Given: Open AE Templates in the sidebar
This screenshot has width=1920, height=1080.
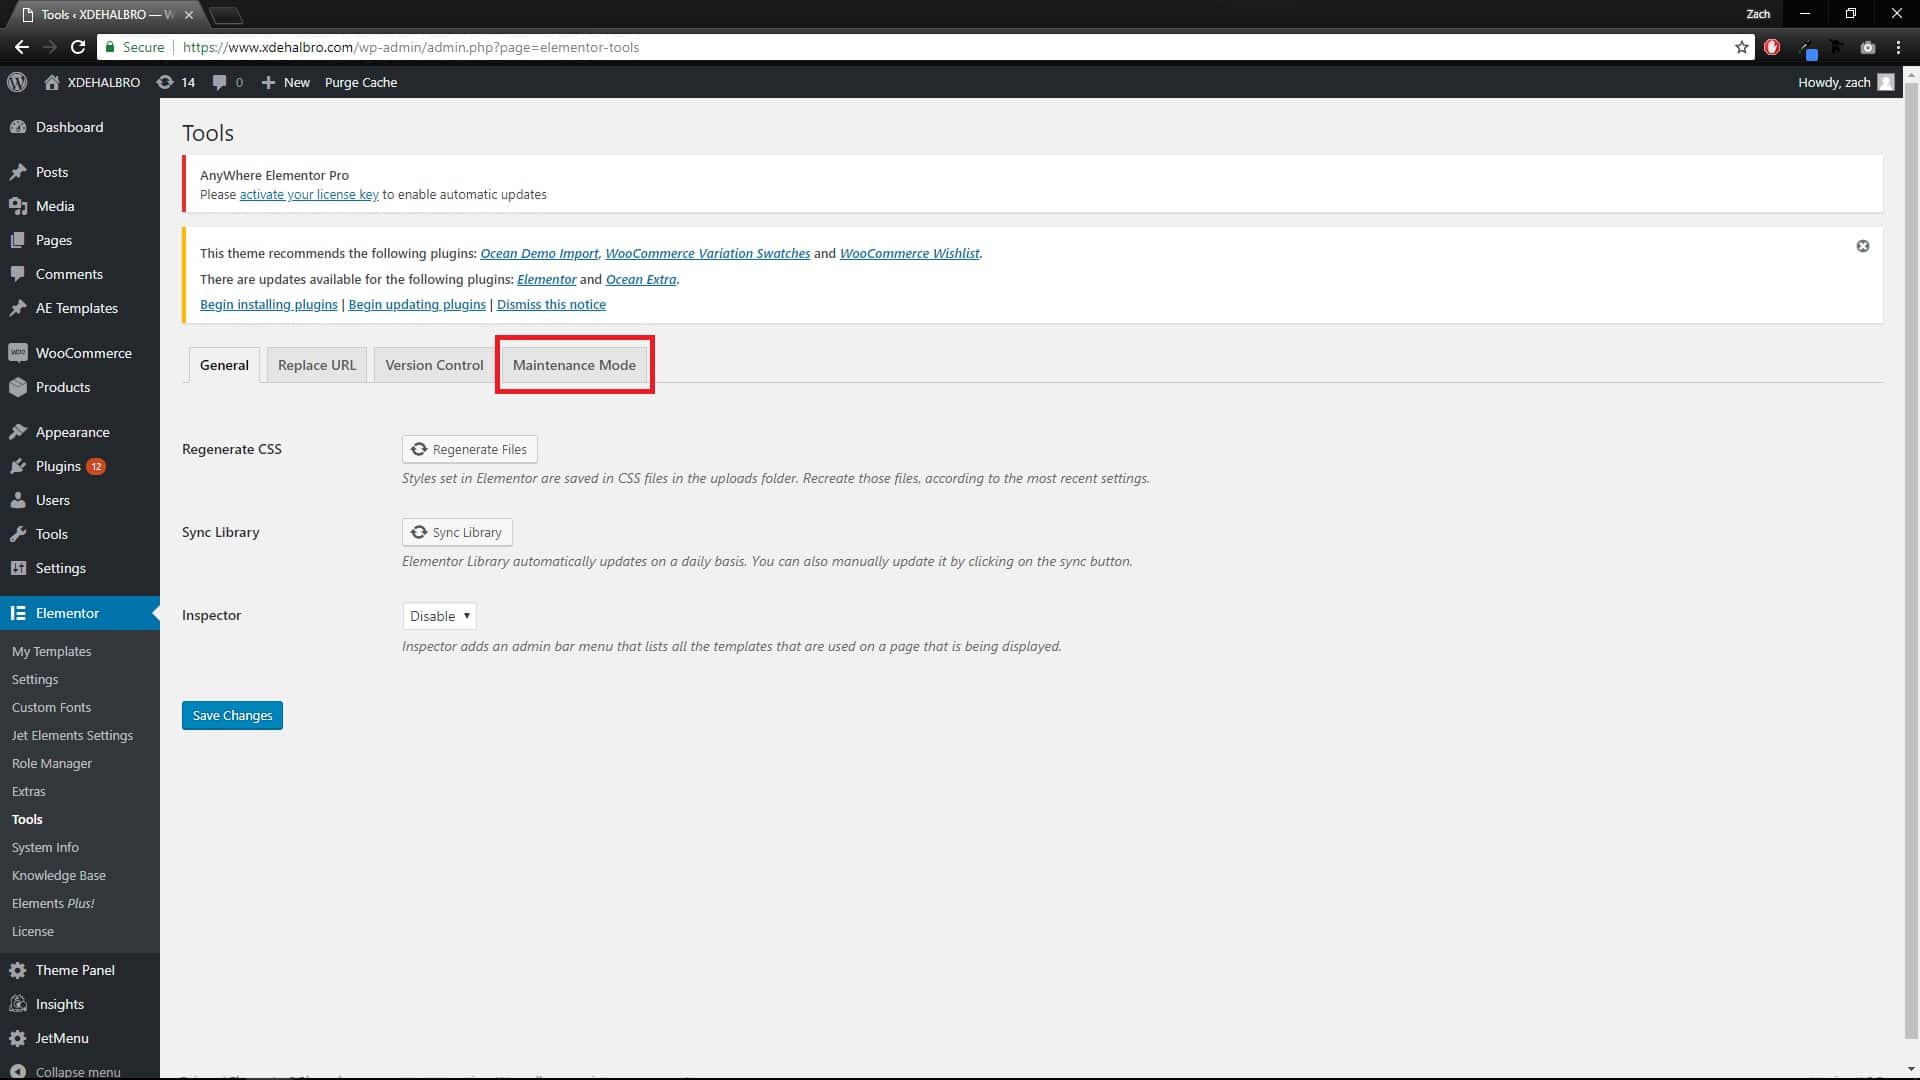Looking at the screenshot, I should [x=80, y=308].
